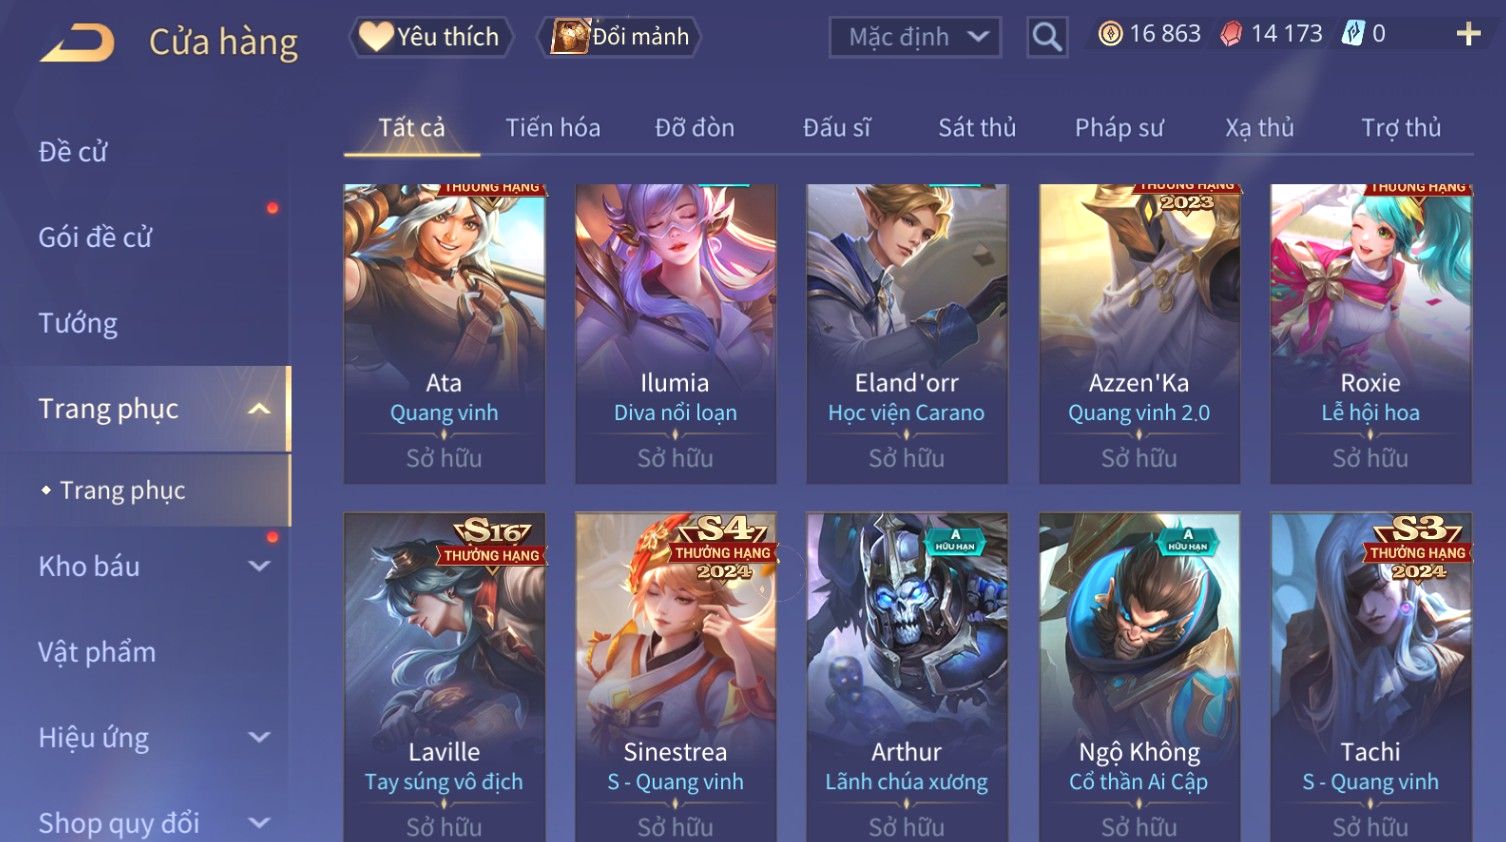Expand the Shop quy đổi section
The image size is (1506, 842).
[259, 823]
